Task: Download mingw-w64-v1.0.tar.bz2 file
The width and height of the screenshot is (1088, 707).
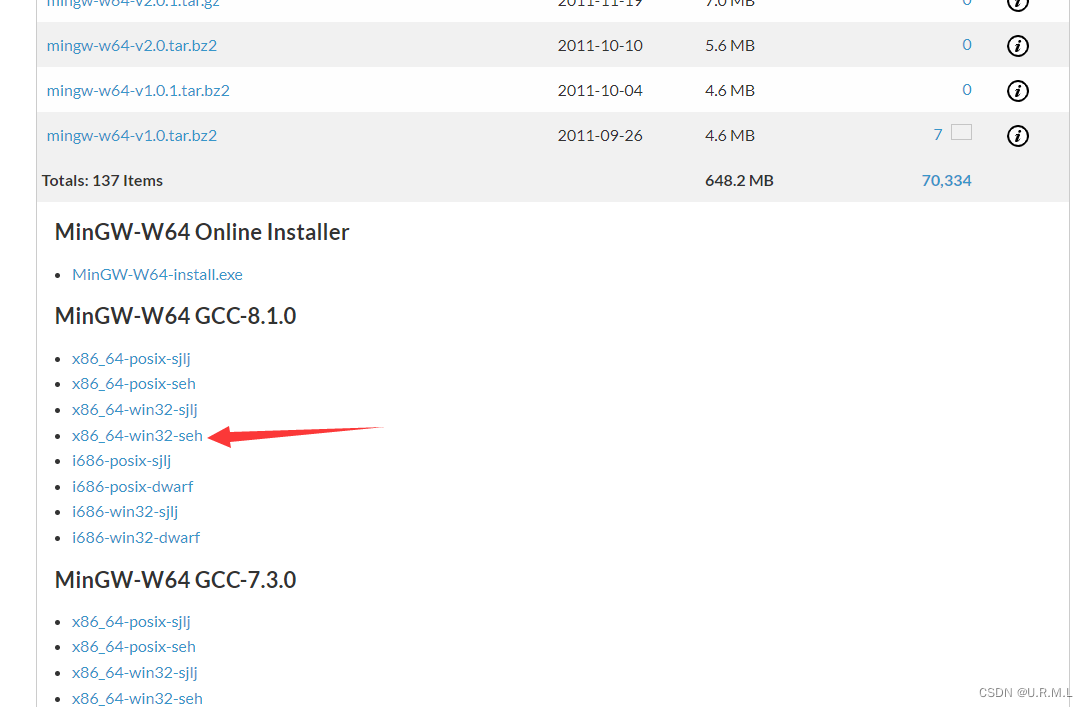Action: (132, 135)
